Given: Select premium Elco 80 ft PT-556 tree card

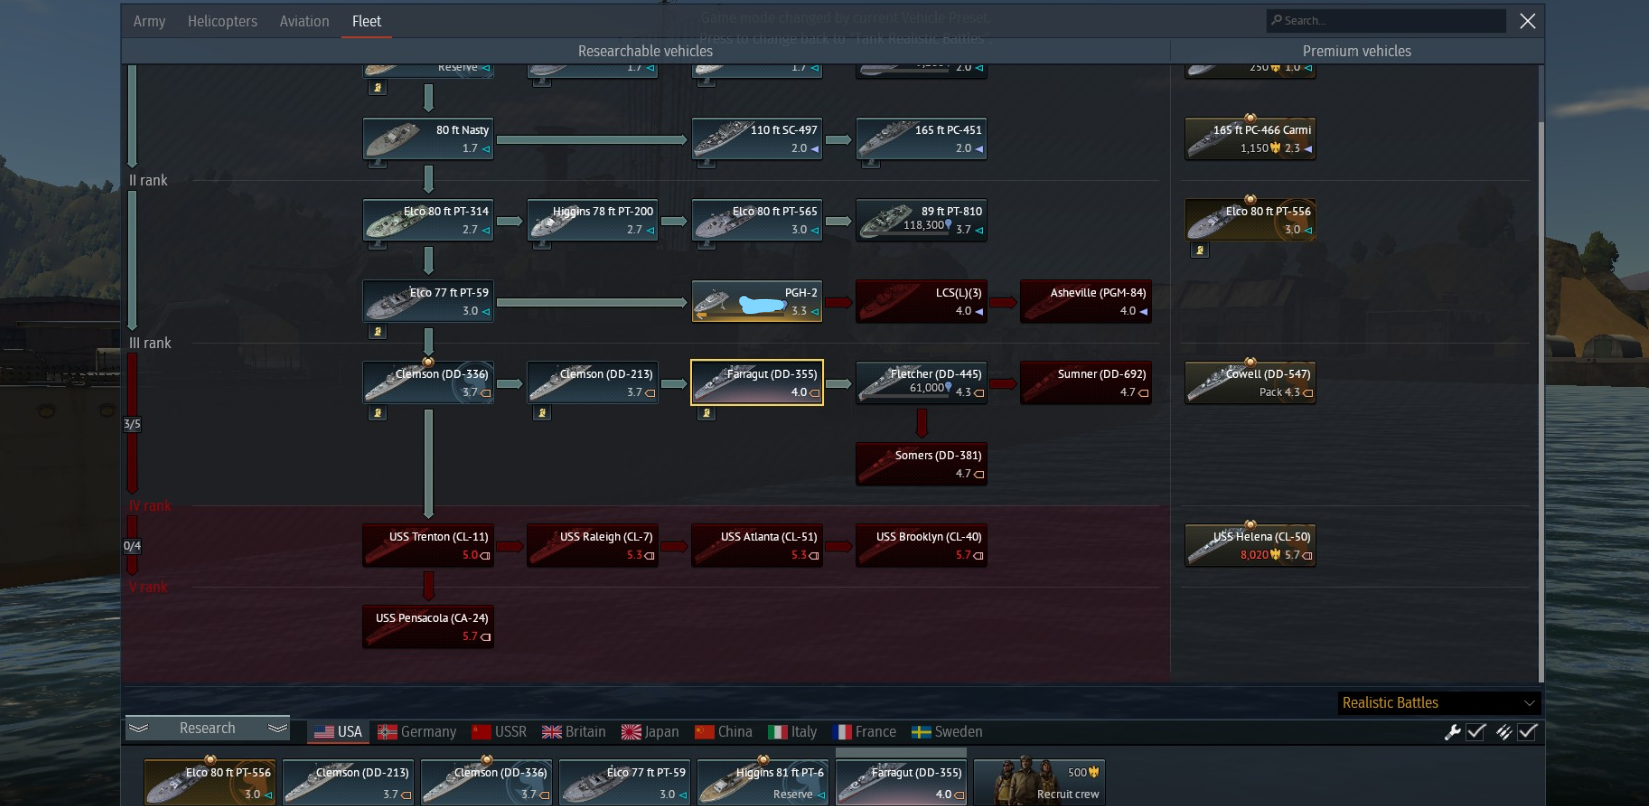Looking at the screenshot, I should [x=1250, y=220].
